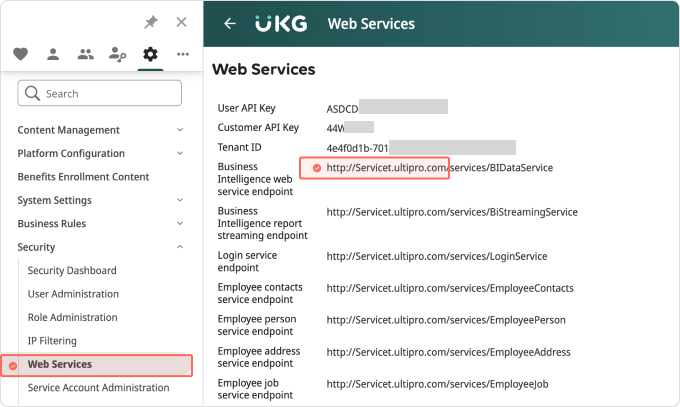Viewport: 680px width, 407px height.
Task: Click "Employee person service endpoint" label
Action: coord(257,325)
